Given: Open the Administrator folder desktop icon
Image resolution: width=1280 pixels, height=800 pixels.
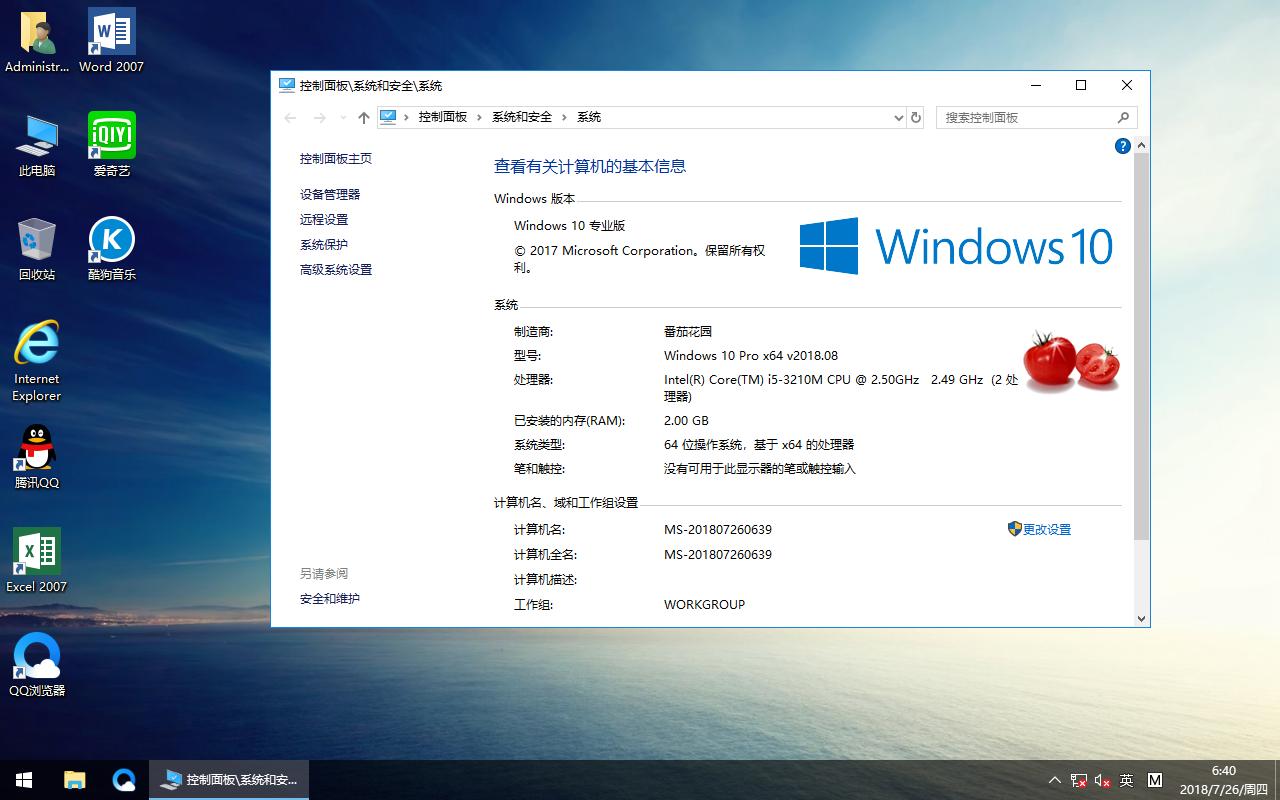Looking at the screenshot, I should [37, 42].
